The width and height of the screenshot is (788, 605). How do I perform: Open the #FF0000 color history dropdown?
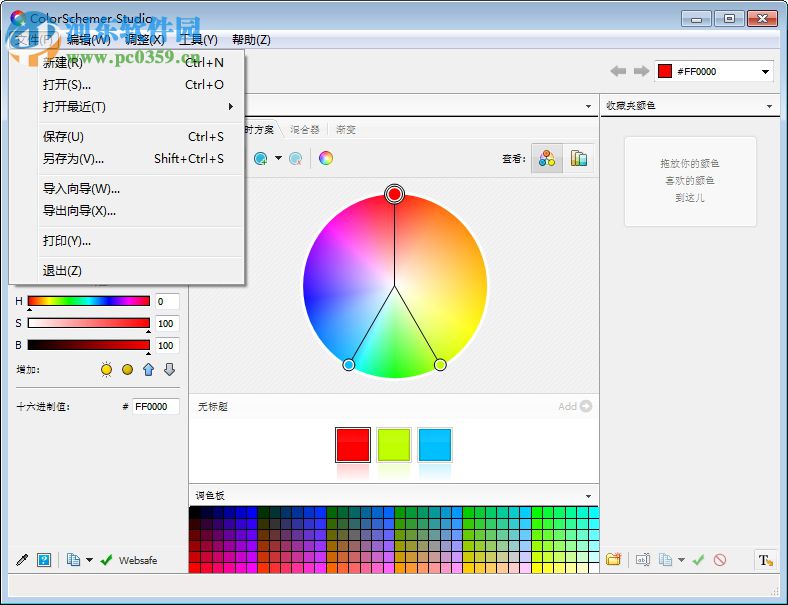click(x=765, y=72)
